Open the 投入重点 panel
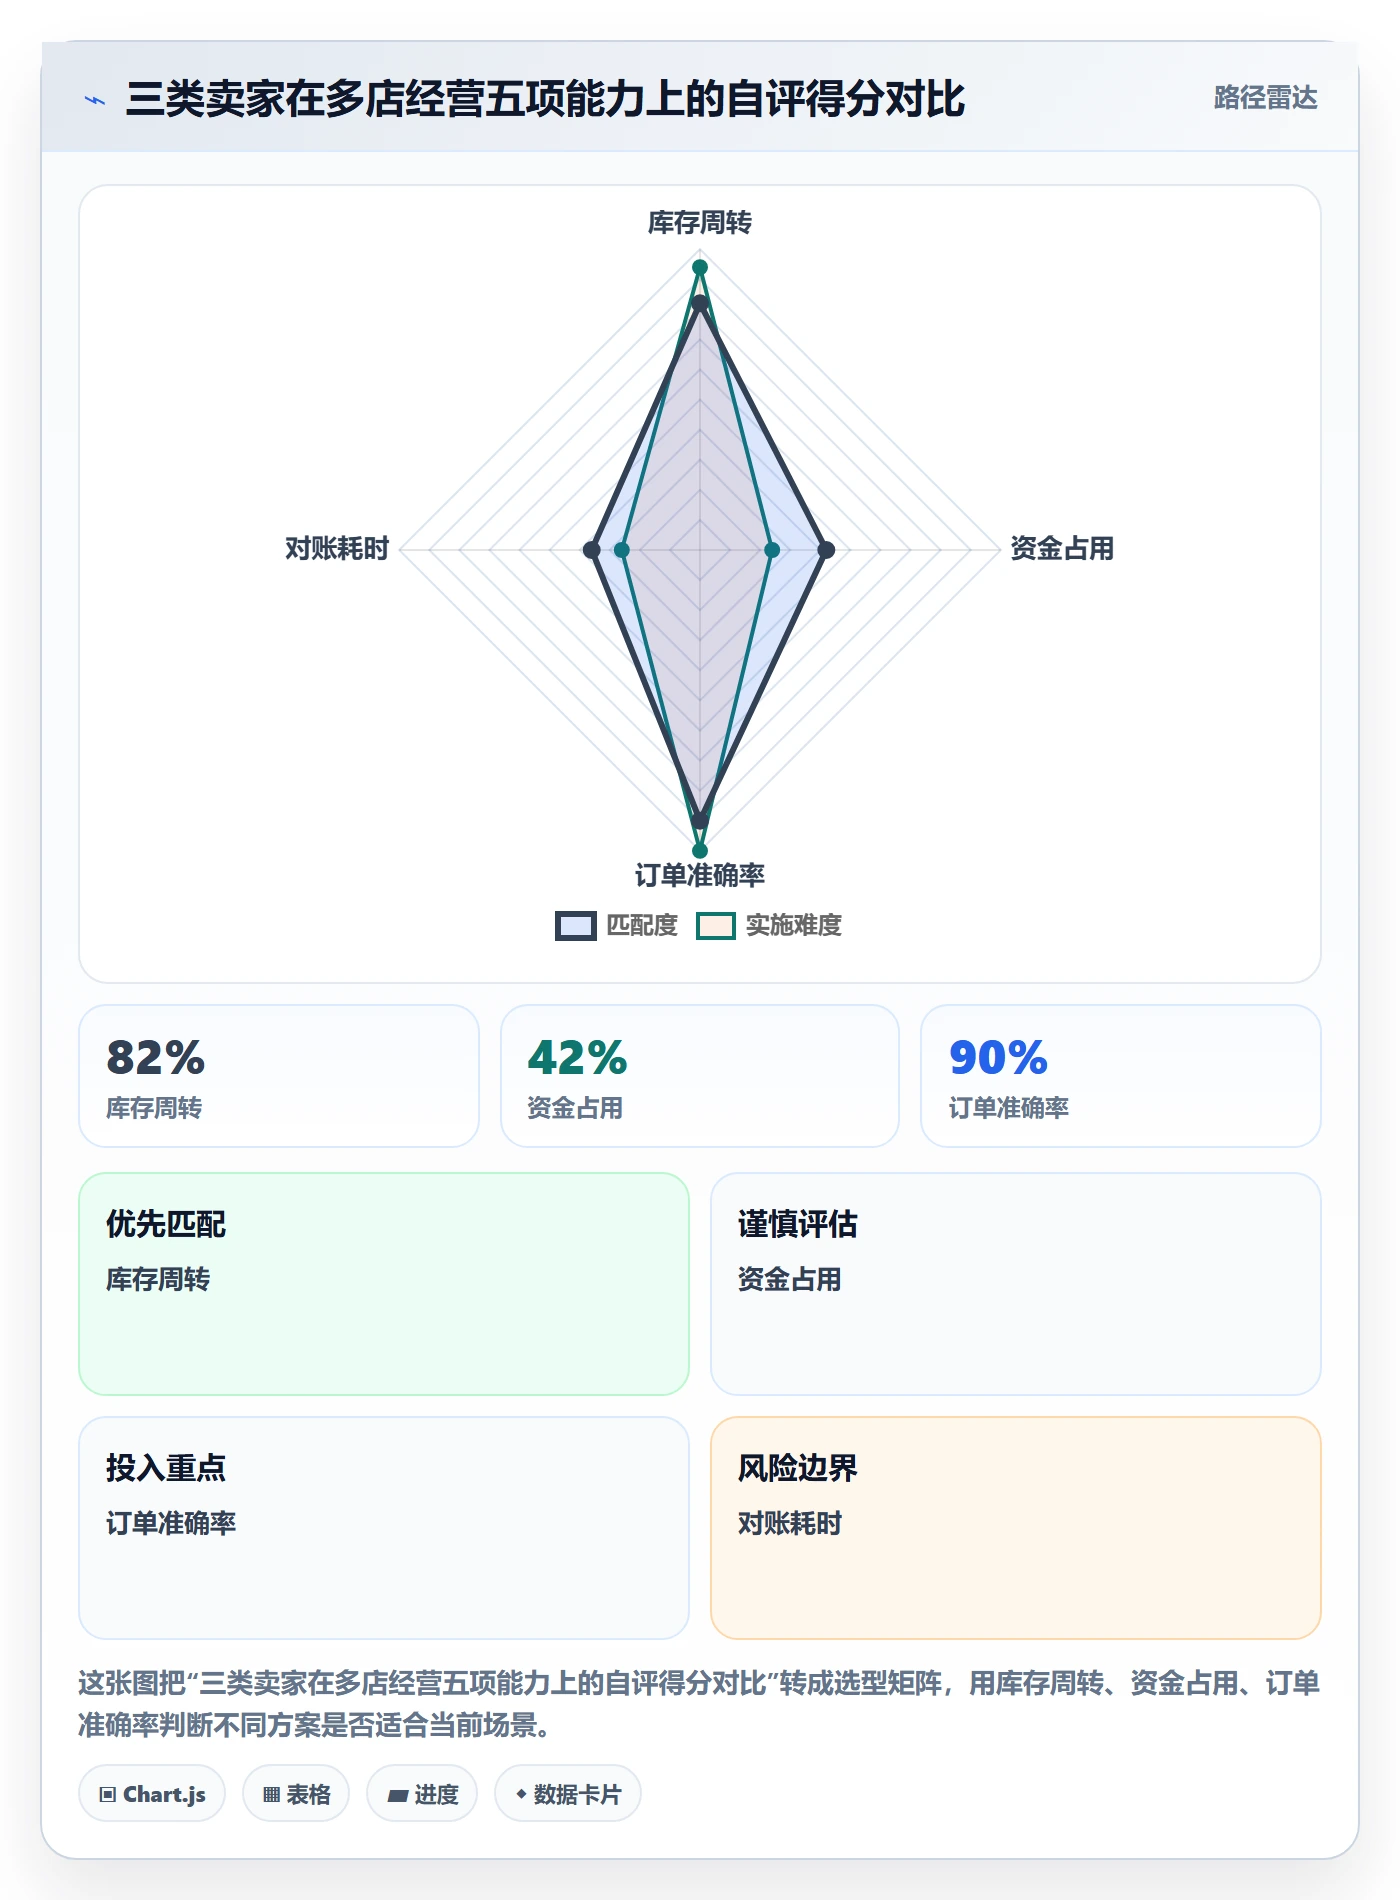Image resolution: width=1400 pixels, height=1900 pixels. coord(384,1528)
